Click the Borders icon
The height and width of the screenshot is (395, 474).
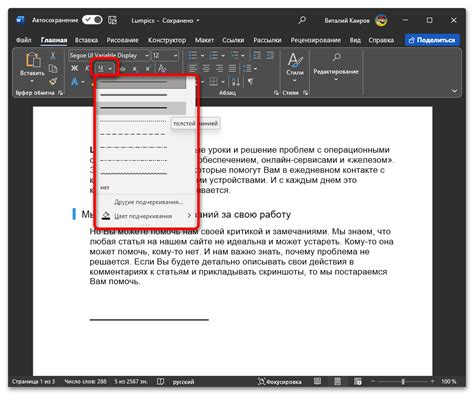coord(213,82)
